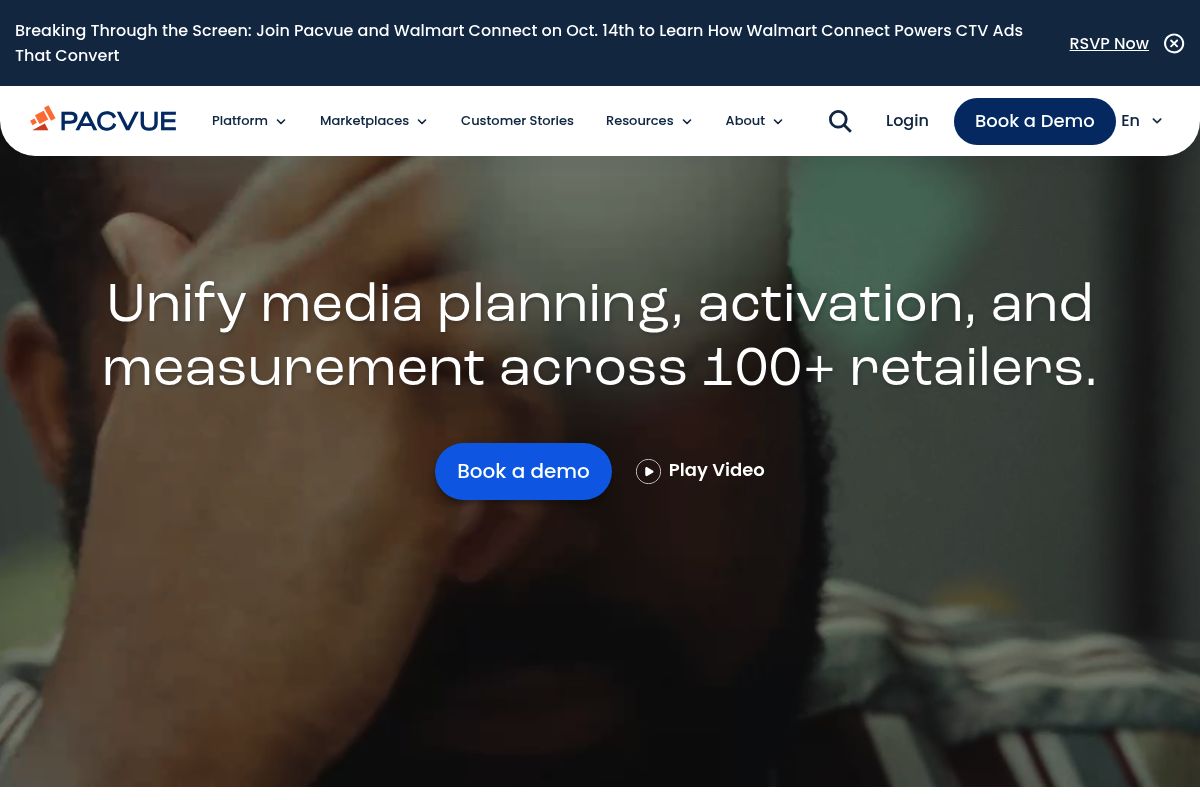The width and height of the screenshot is (1200, 800).
Task: Open the En language selector
Action: (1142, 121)
